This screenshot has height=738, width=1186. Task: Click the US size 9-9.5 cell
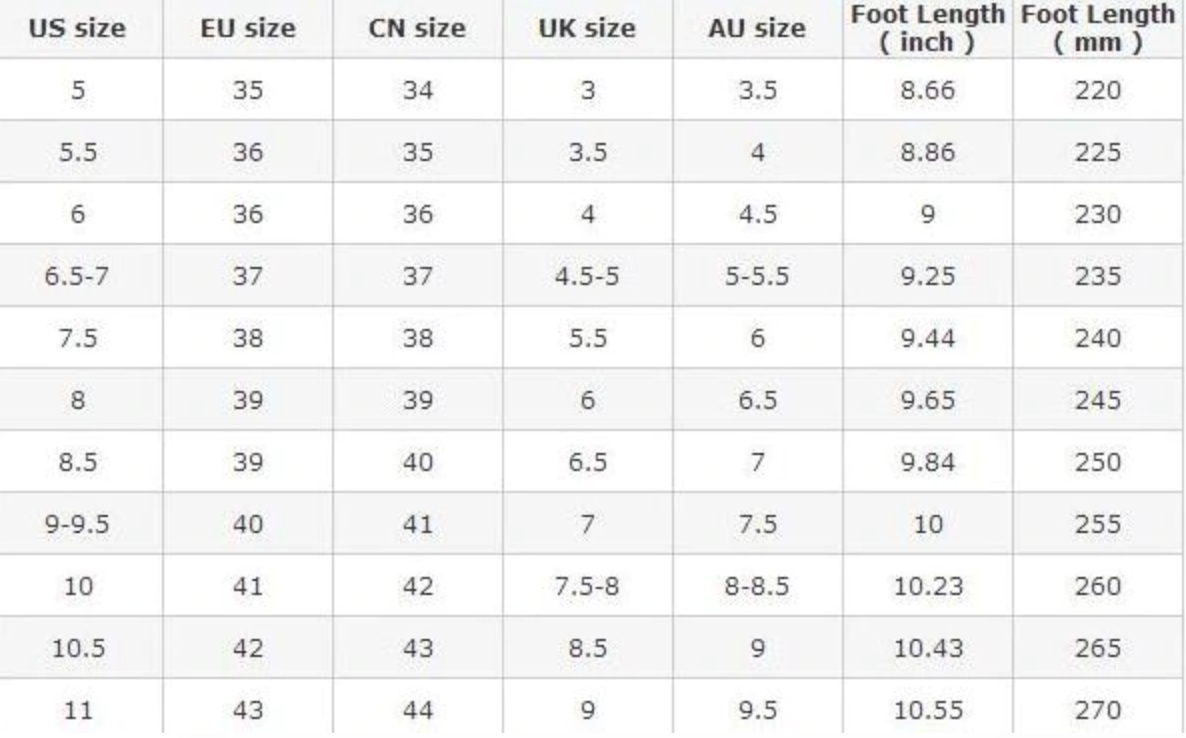77,525
